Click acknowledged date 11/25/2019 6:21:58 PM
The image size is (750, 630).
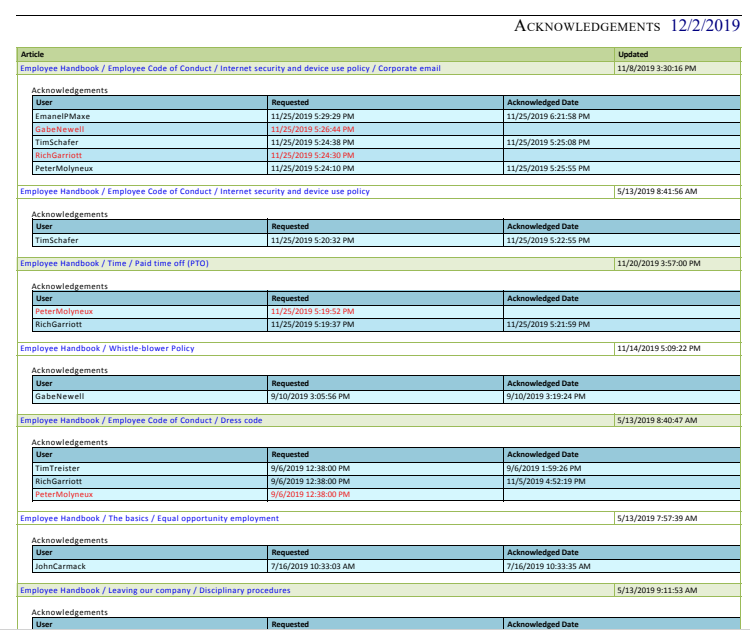tap(548, 116)
